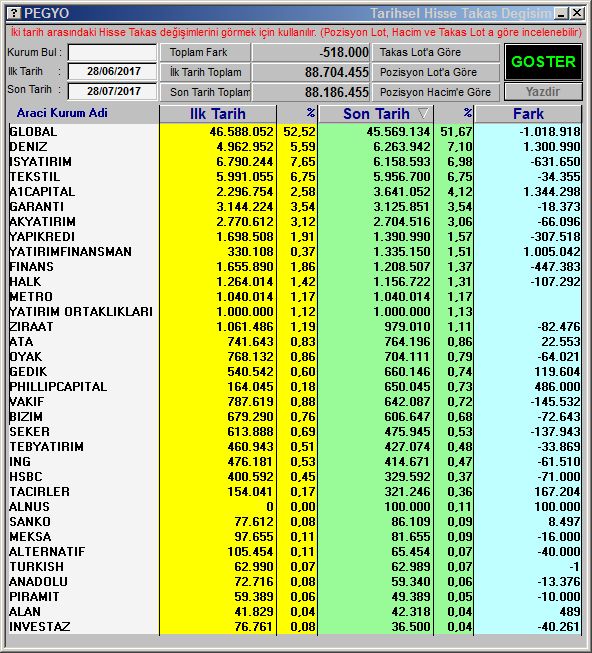Viewport: 592px width, 653px height.
Task: Select the ZIRAAT row
Action: pos(295,326)
